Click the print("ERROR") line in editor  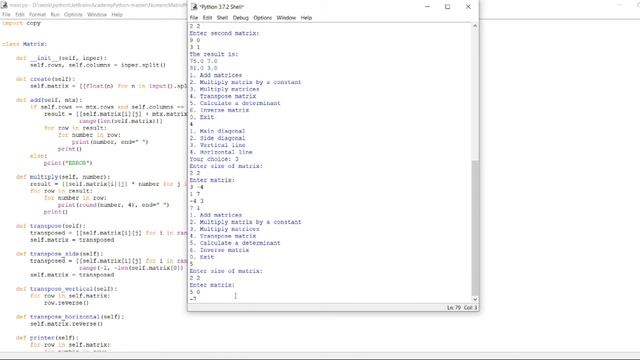68,162
